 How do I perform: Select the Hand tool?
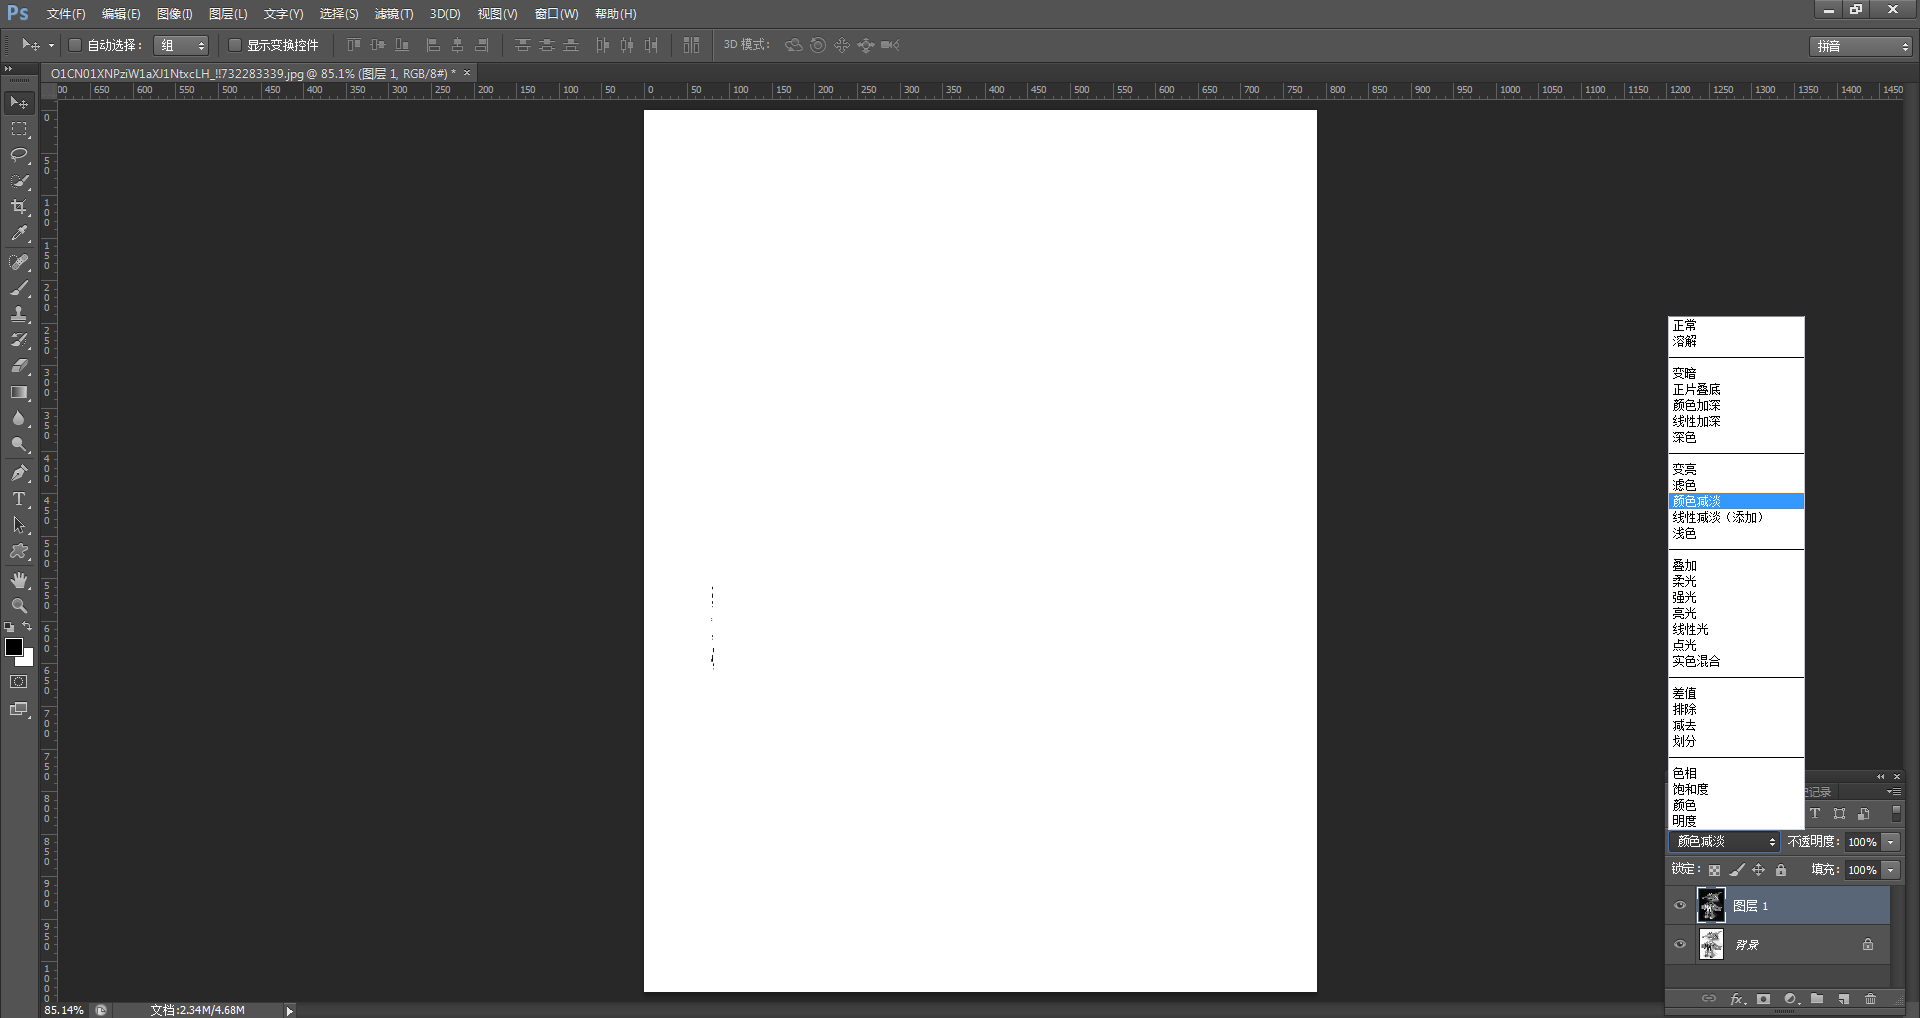pyautogui.click(x=19, y=580)
